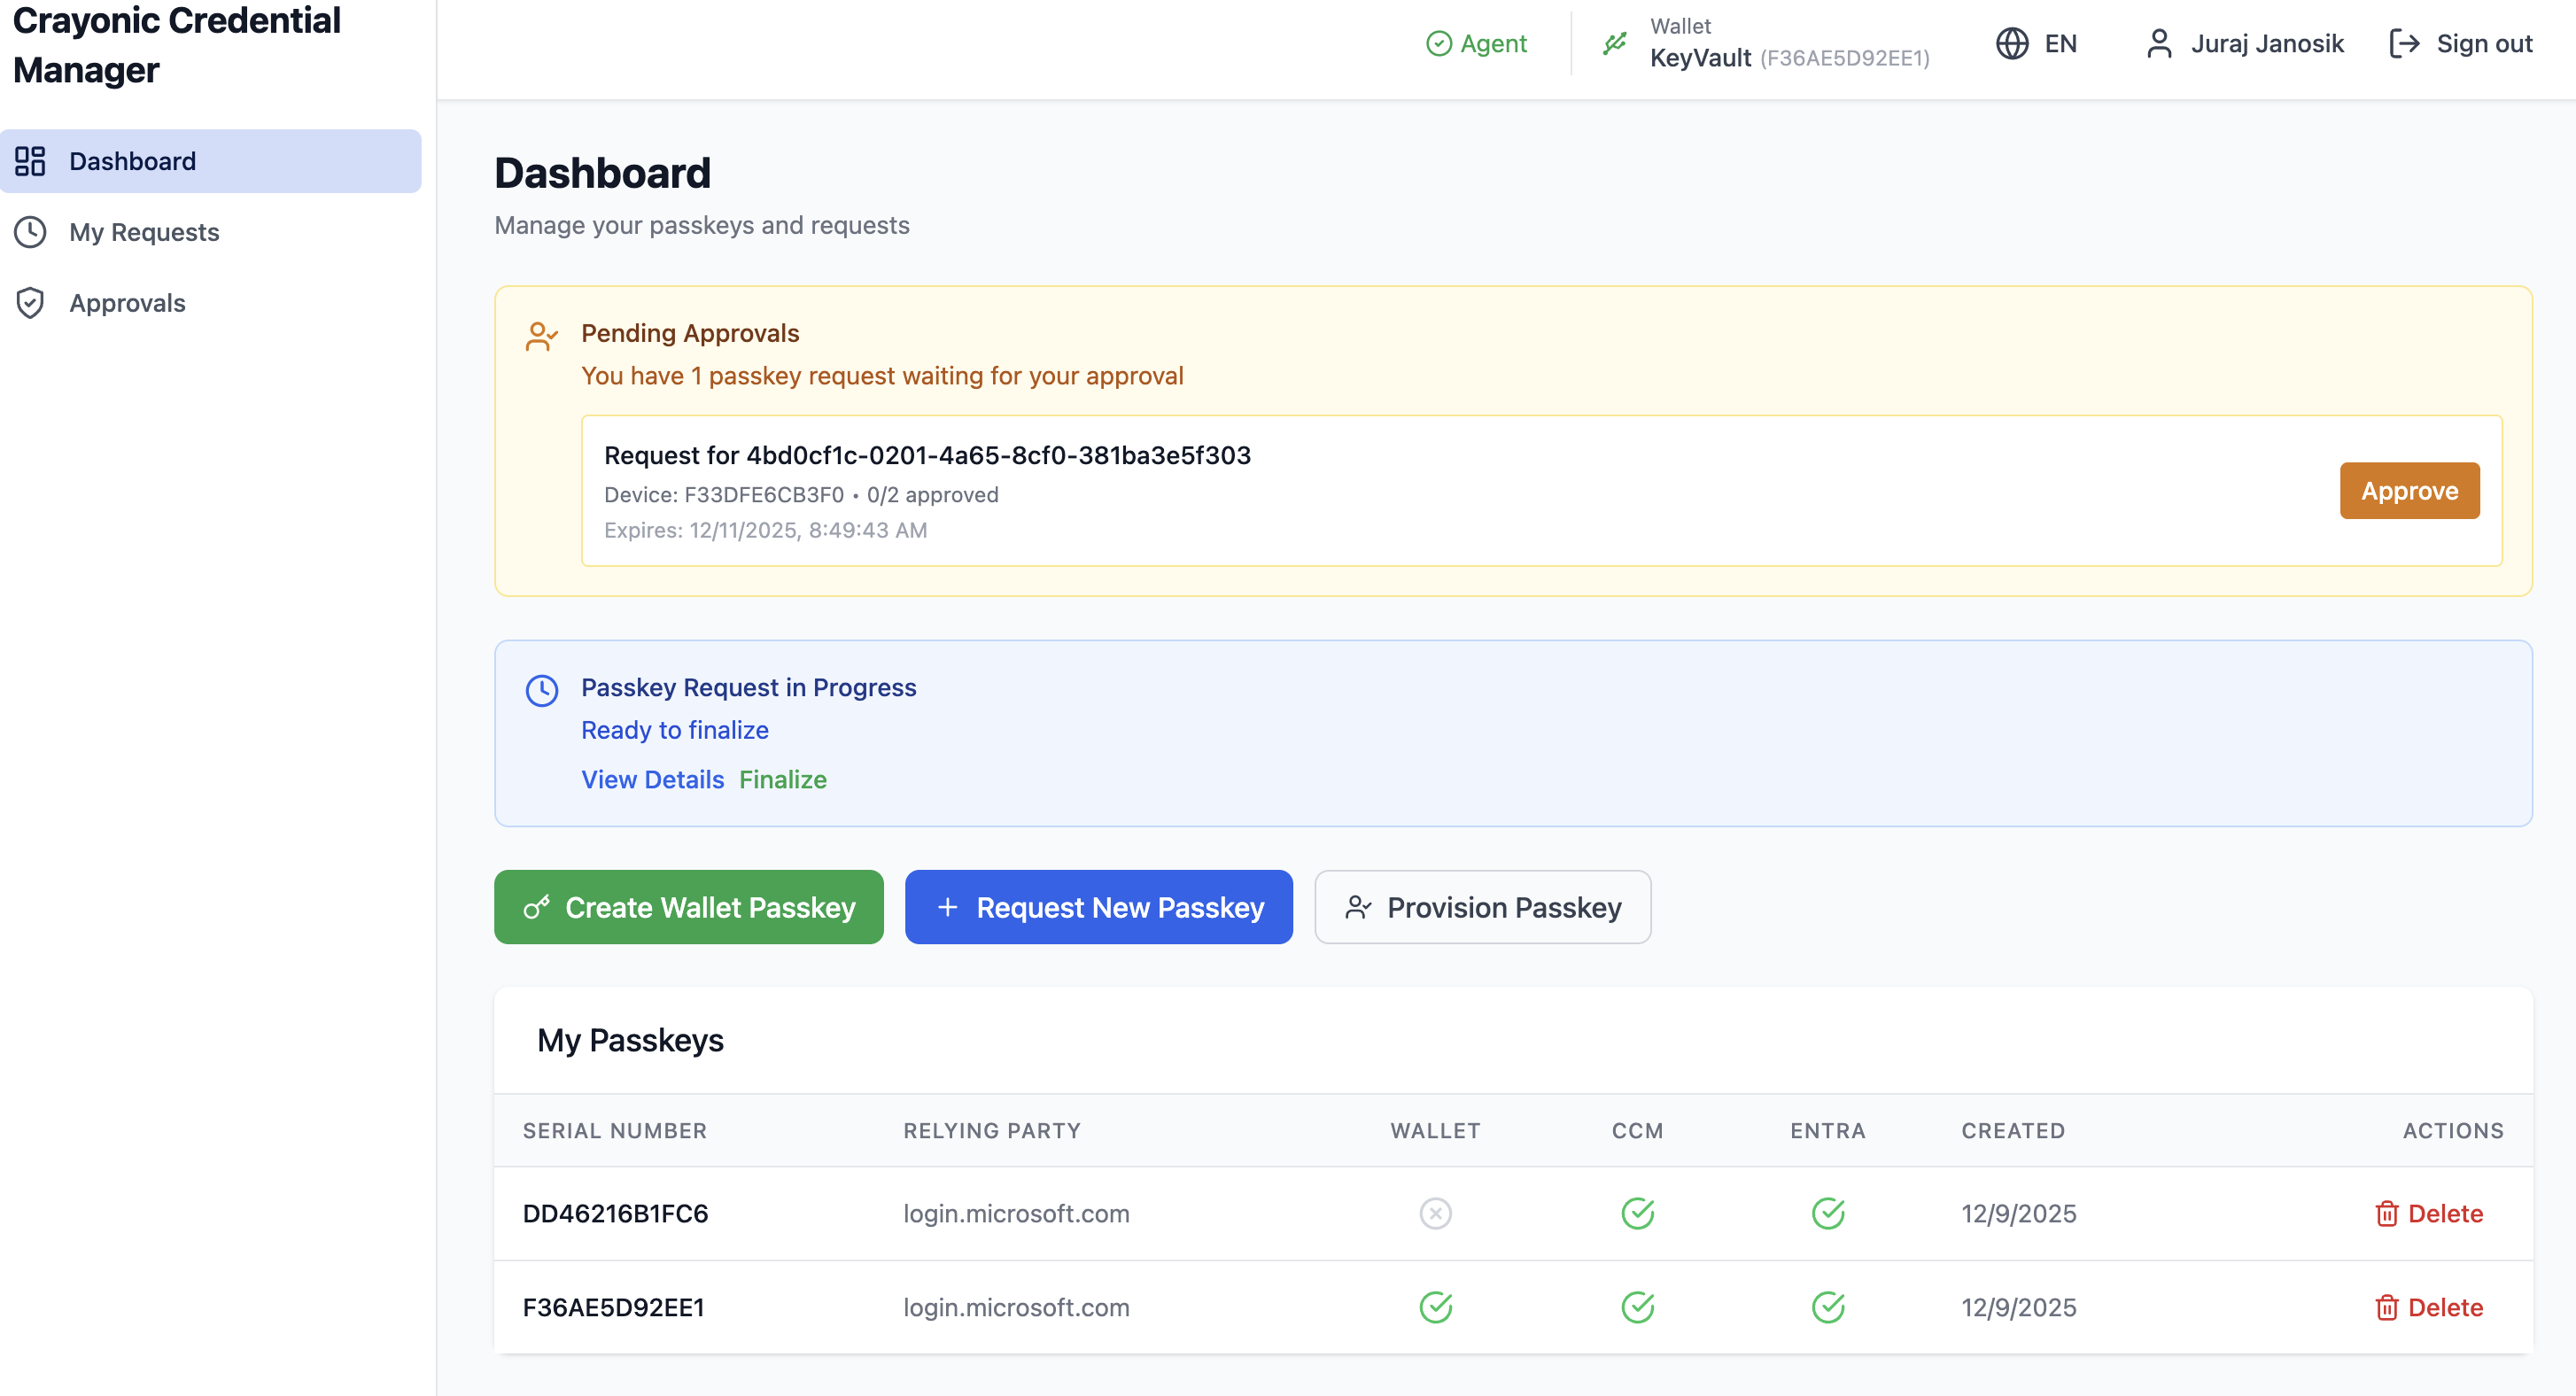This screenshot has height=1396, width=2576.
Task: Click the sign out arrow icon
Action: pyautogui.click(x=2404, y=44)
